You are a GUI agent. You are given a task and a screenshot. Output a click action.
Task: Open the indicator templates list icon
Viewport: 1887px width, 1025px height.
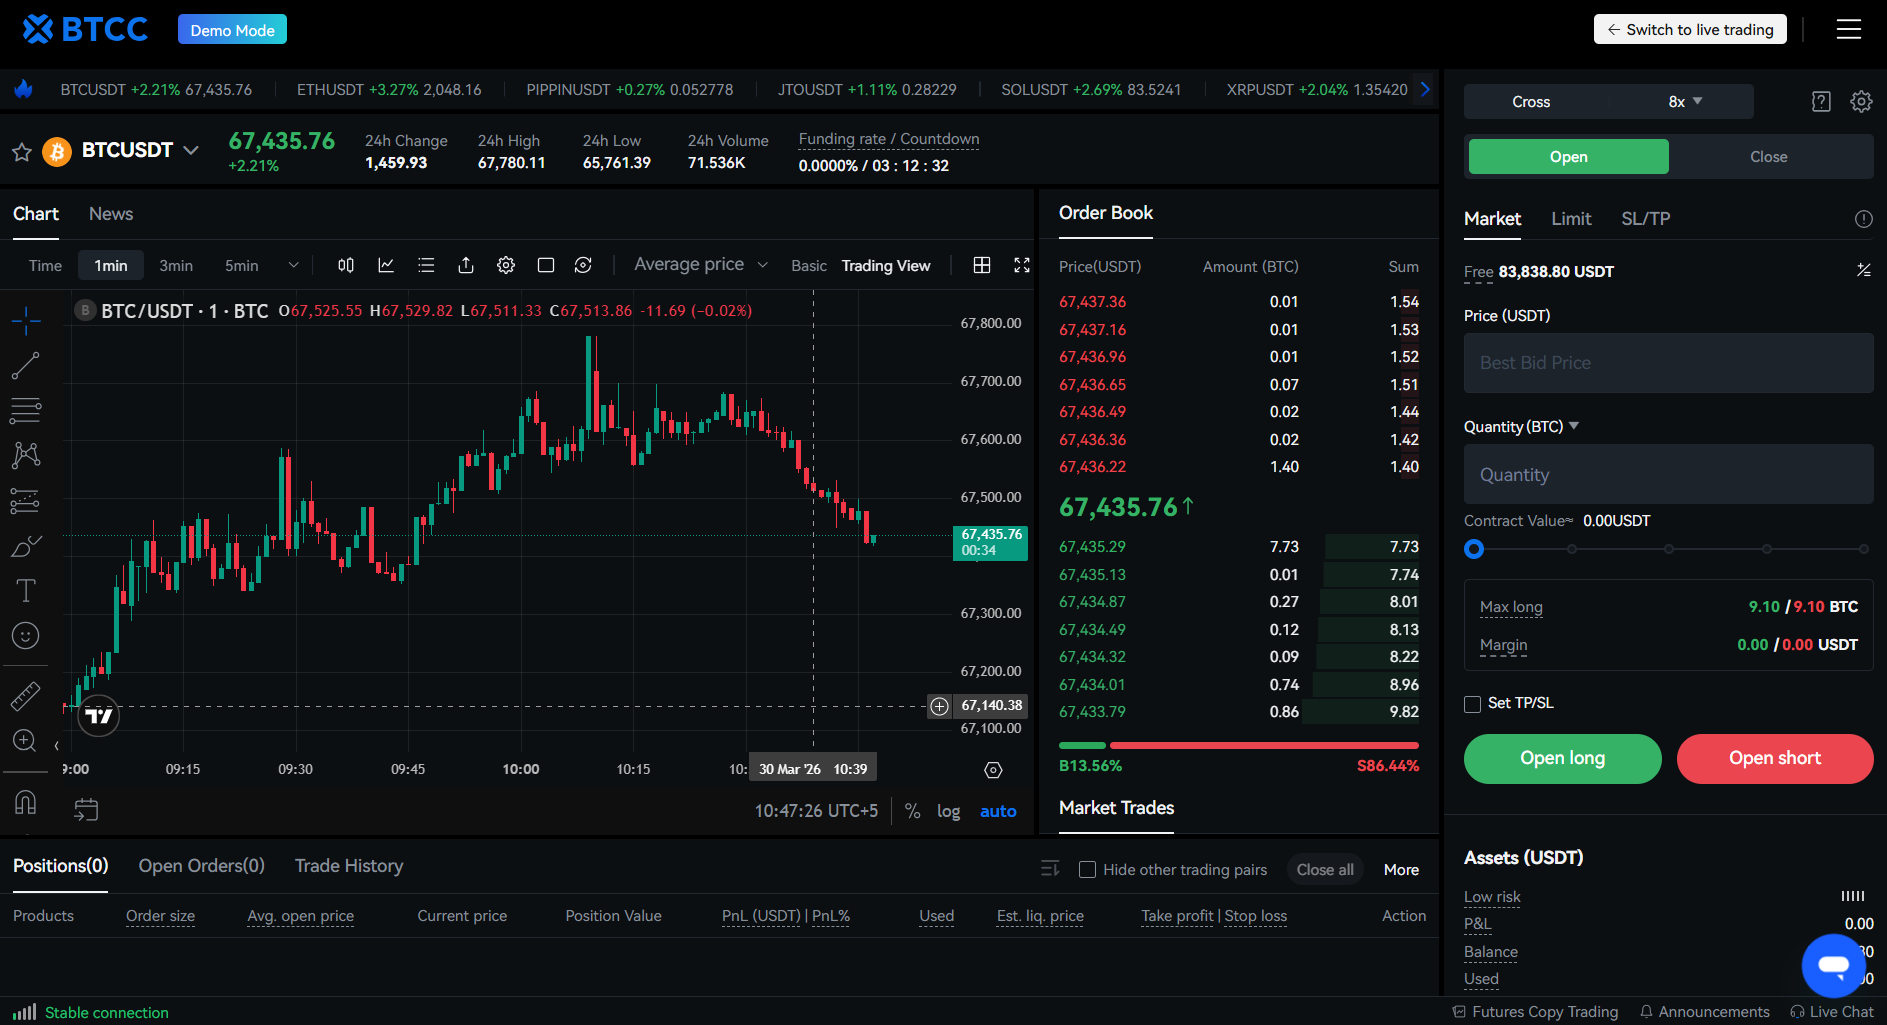pyautogui.click(x=426, y=265)
